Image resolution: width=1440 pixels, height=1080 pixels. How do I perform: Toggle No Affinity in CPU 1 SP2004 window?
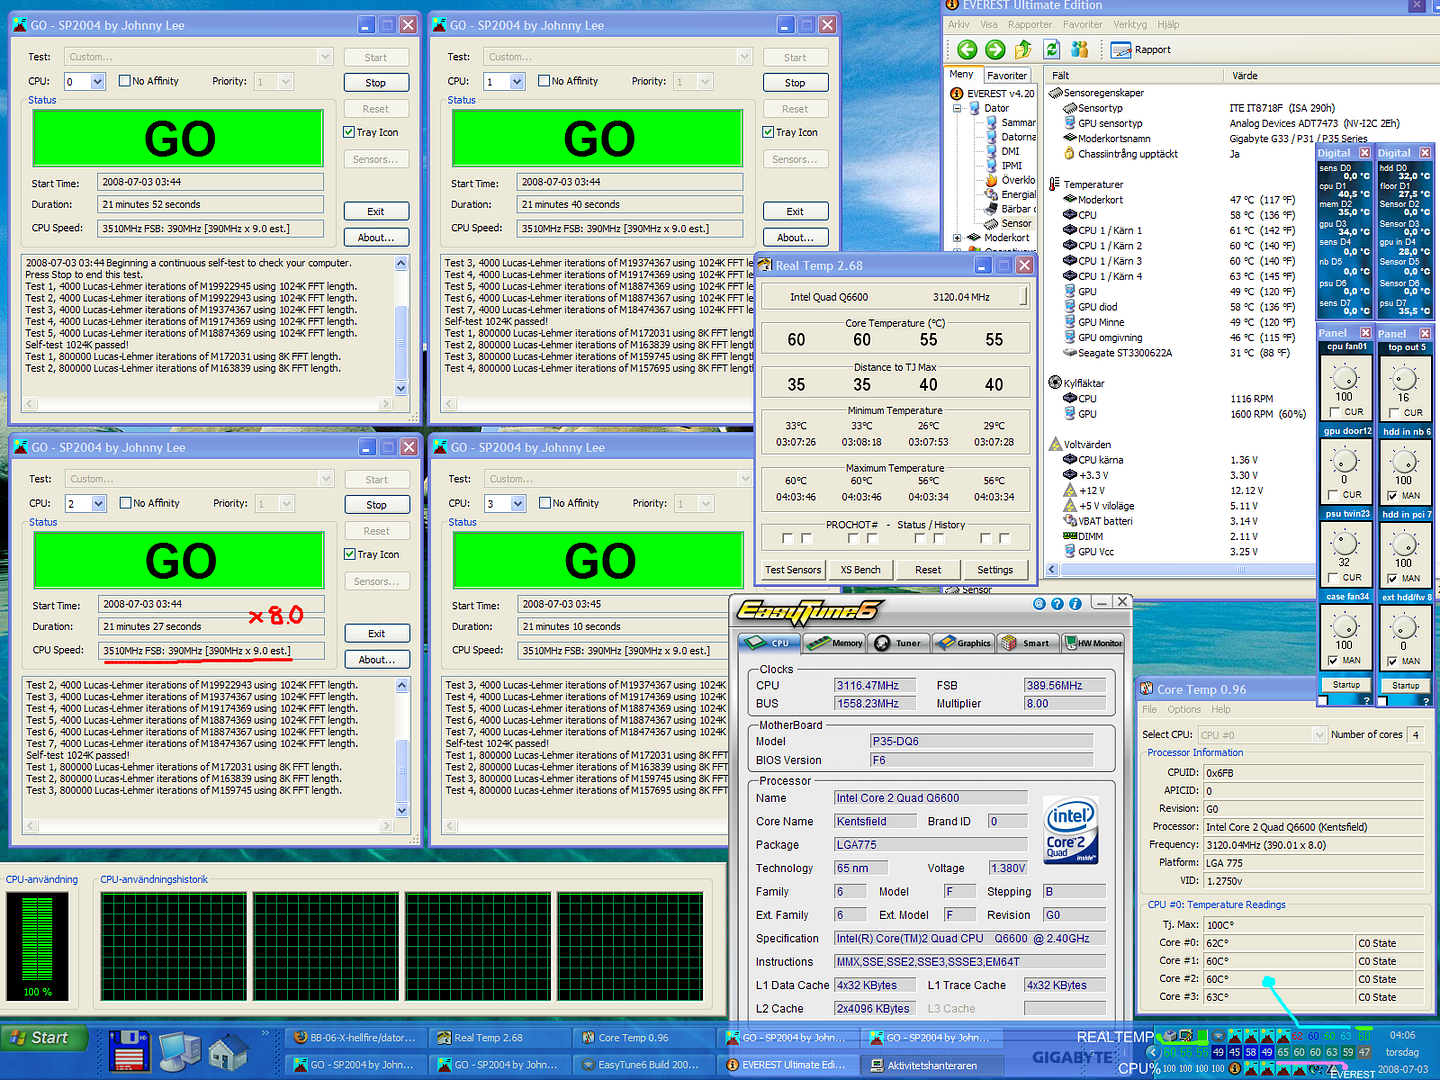[544, 81]
